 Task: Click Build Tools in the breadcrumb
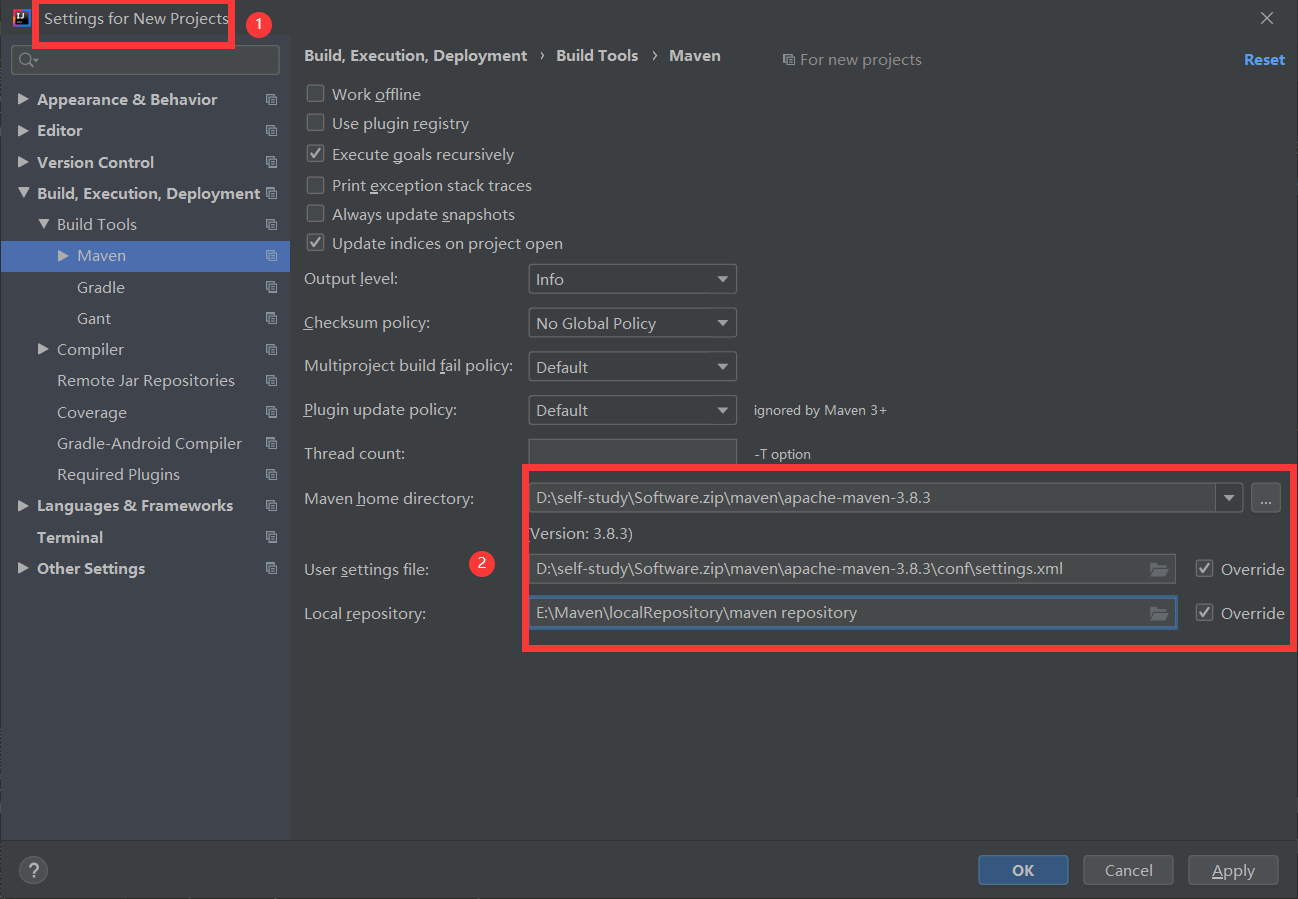[597, 56]
